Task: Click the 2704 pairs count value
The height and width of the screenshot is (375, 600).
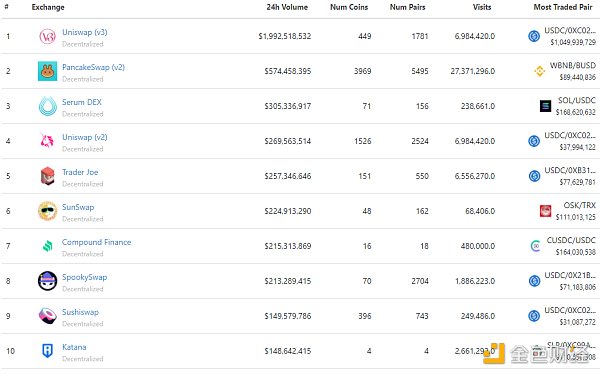Action: (420, 281)
